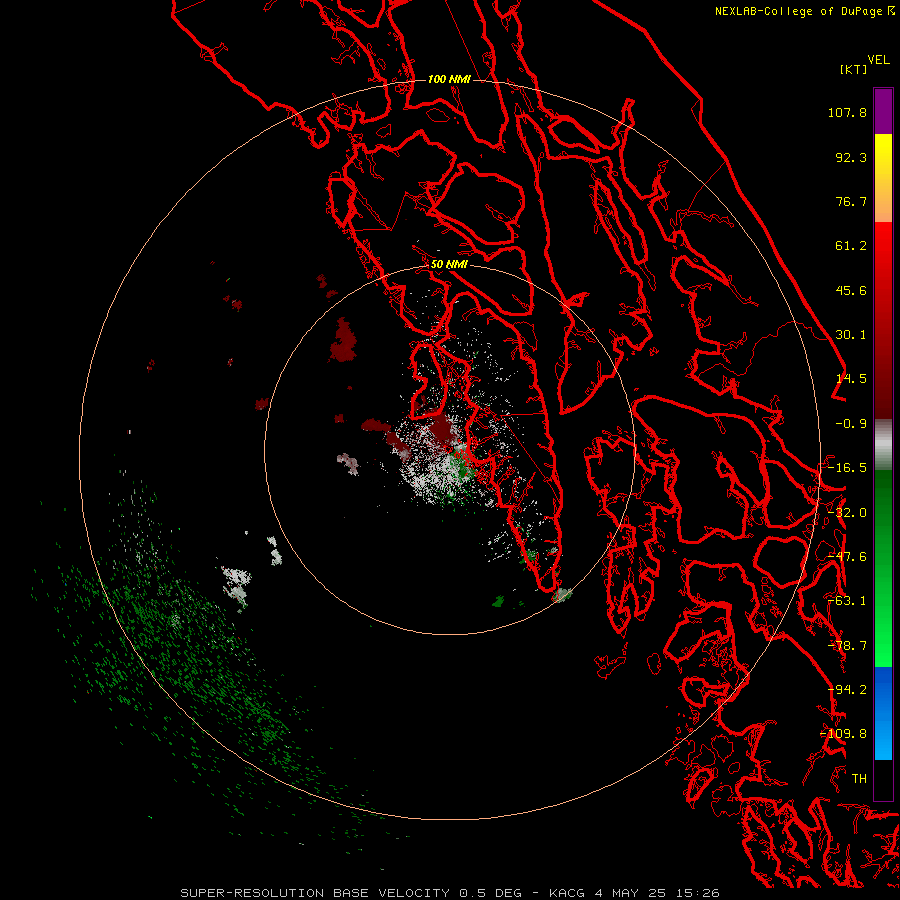Click the [KT] units label
Image resolution: width=900 pixels, height=900 pixels.
click(853, 70)
